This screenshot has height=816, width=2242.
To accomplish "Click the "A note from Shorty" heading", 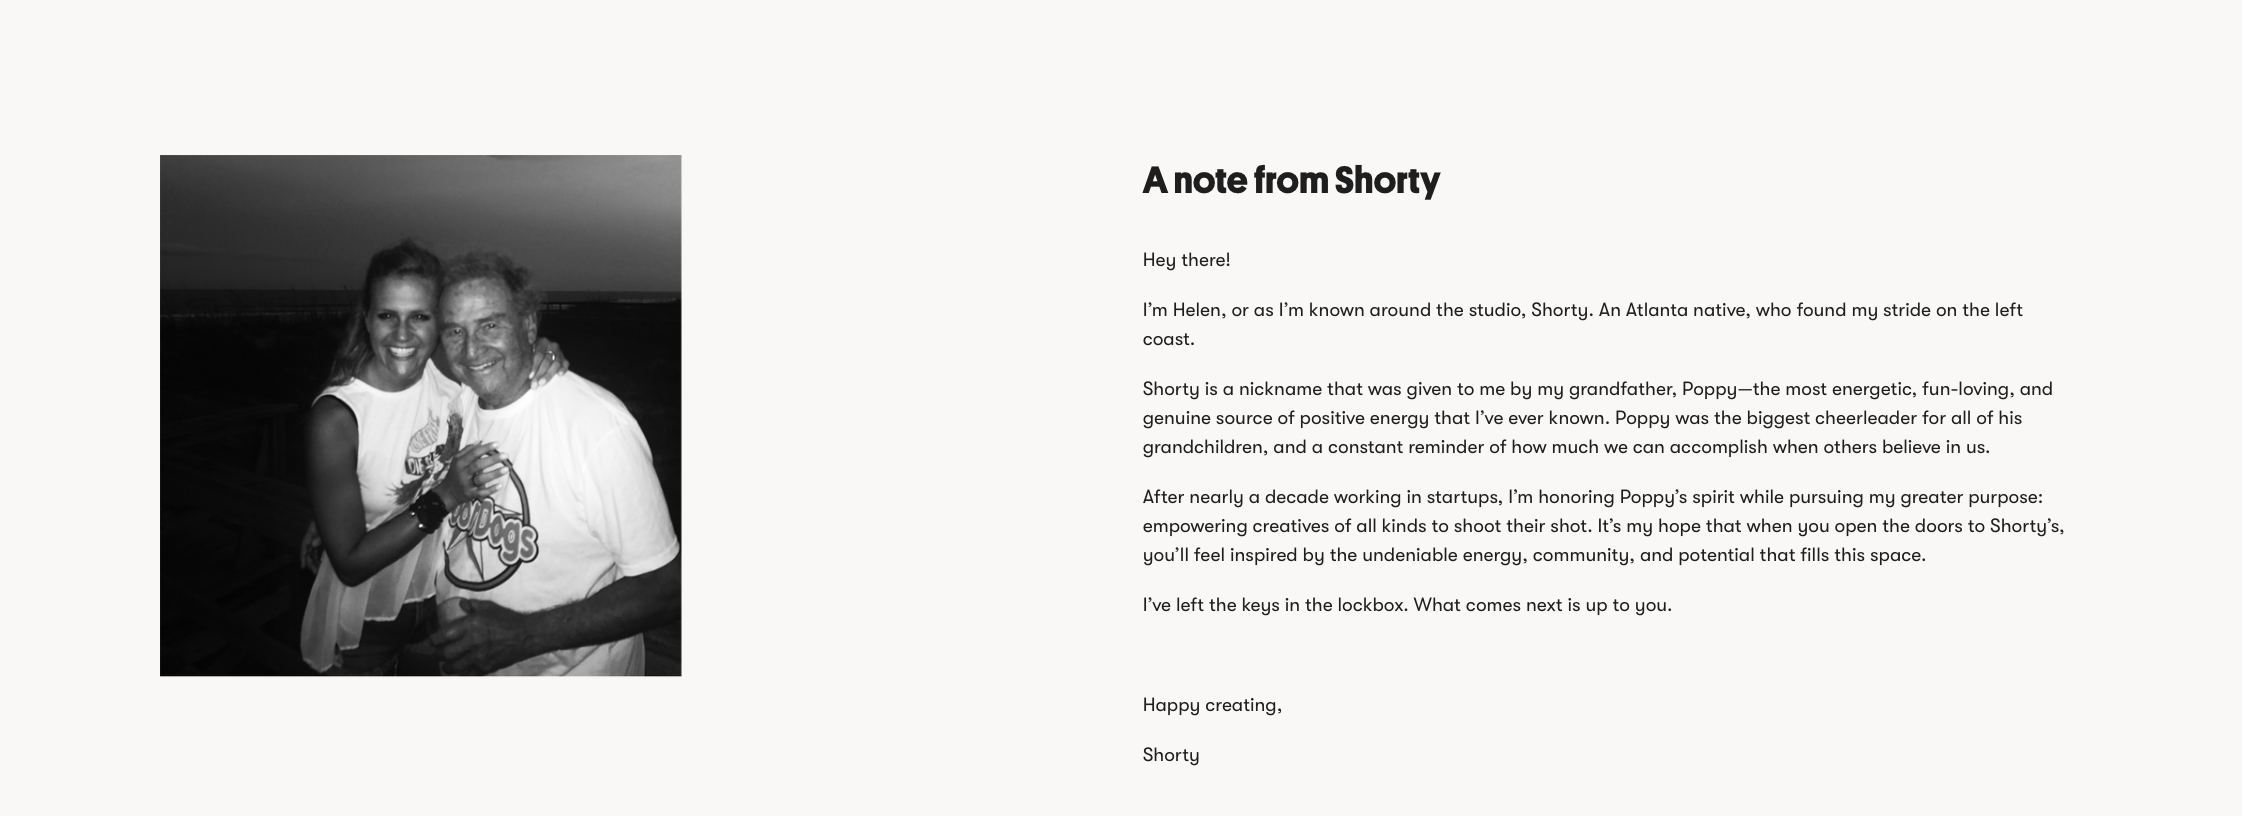I will pyautogui.click(x=1290, y=181).
